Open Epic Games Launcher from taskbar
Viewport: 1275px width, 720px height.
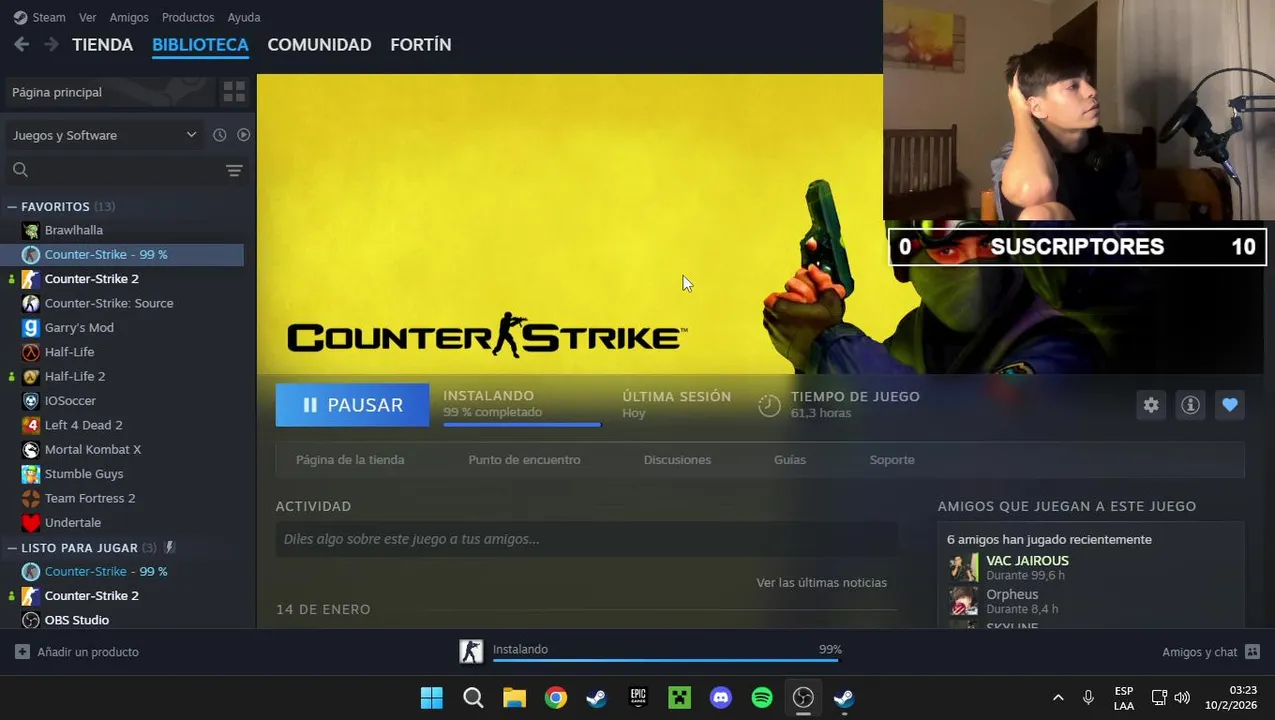click(x=638, y=698)
